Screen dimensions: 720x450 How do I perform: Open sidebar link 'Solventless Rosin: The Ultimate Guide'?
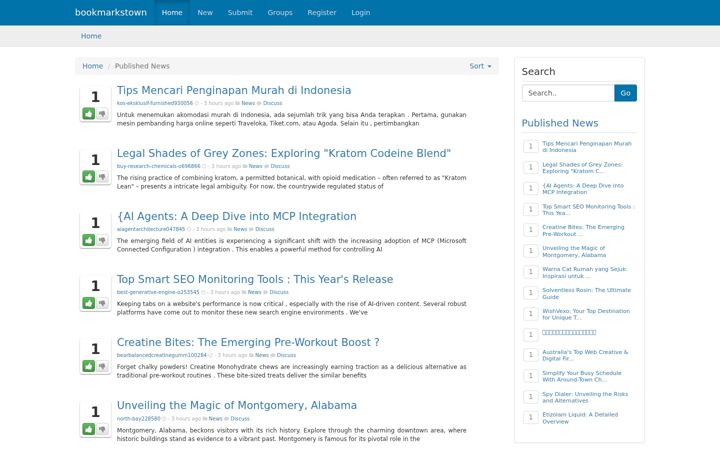(x=586, y=293)
